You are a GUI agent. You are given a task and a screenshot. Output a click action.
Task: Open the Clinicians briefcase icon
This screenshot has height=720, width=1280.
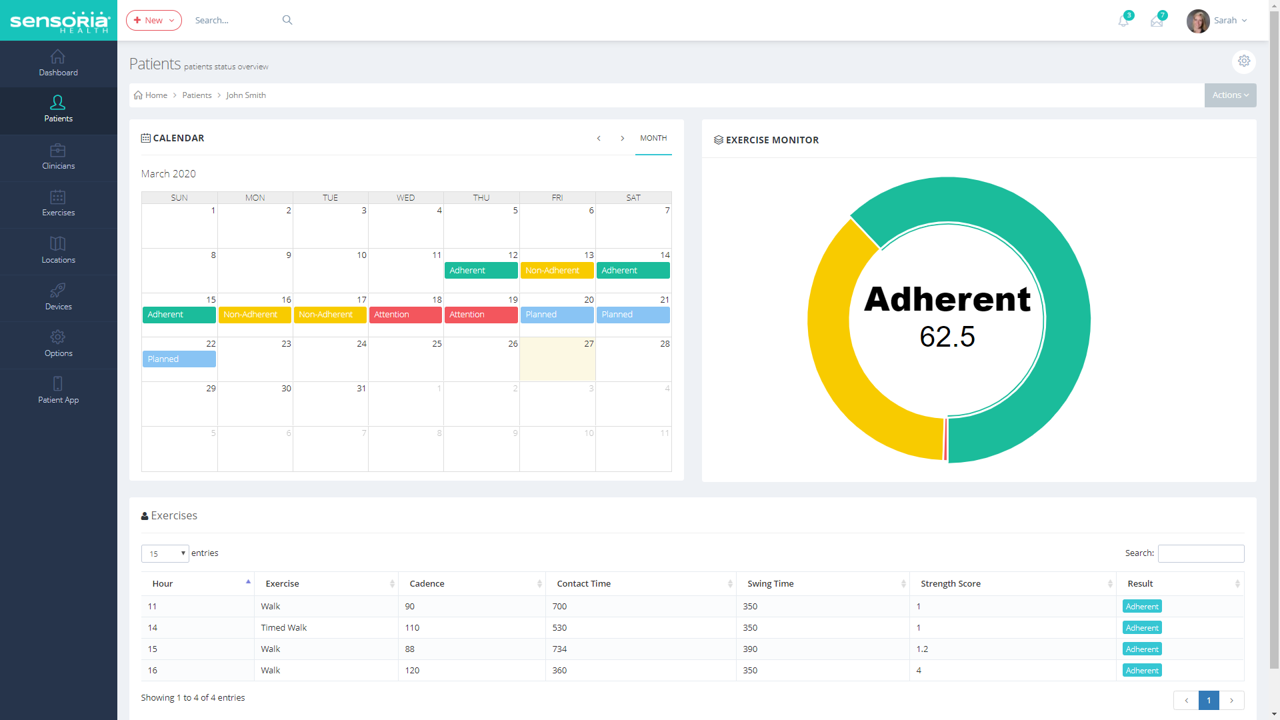(x=58, y=150)
